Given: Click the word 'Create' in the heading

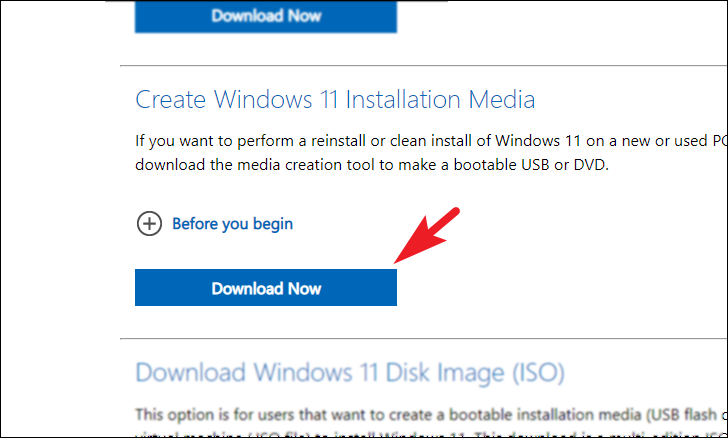Looking at the screenshot, I should (170, 99).
